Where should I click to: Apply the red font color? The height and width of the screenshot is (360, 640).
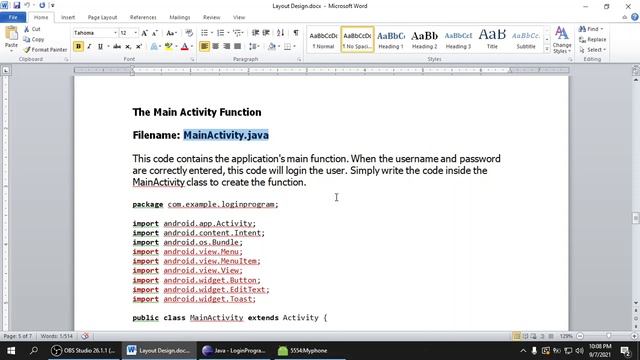(184, 47)
